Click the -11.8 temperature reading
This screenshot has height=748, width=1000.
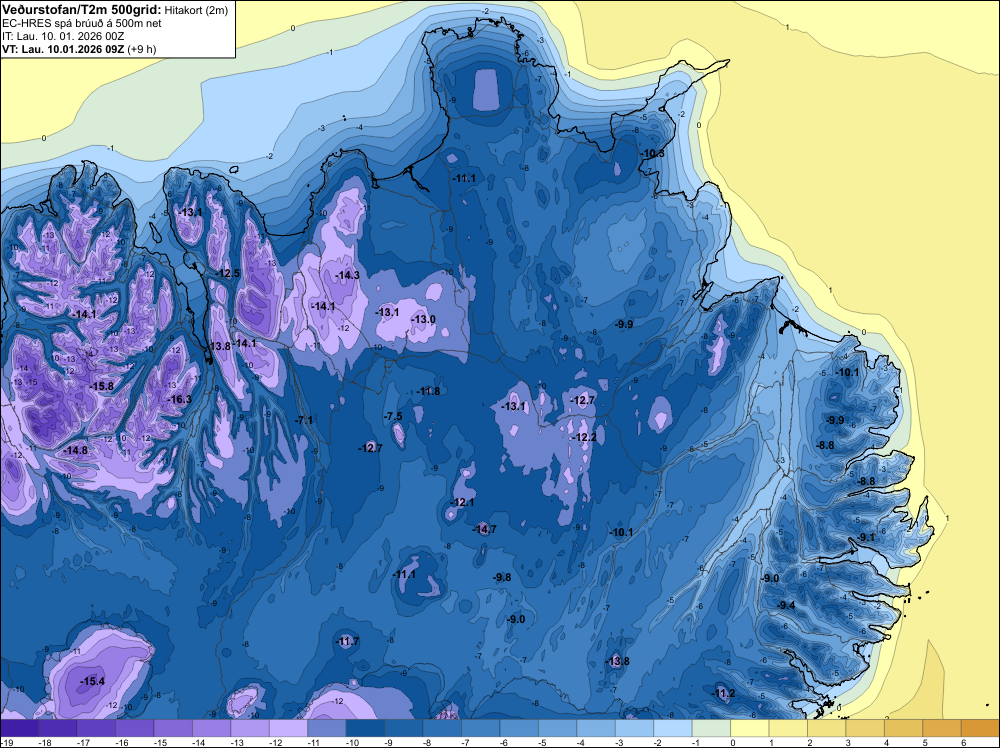pos(428,392)
